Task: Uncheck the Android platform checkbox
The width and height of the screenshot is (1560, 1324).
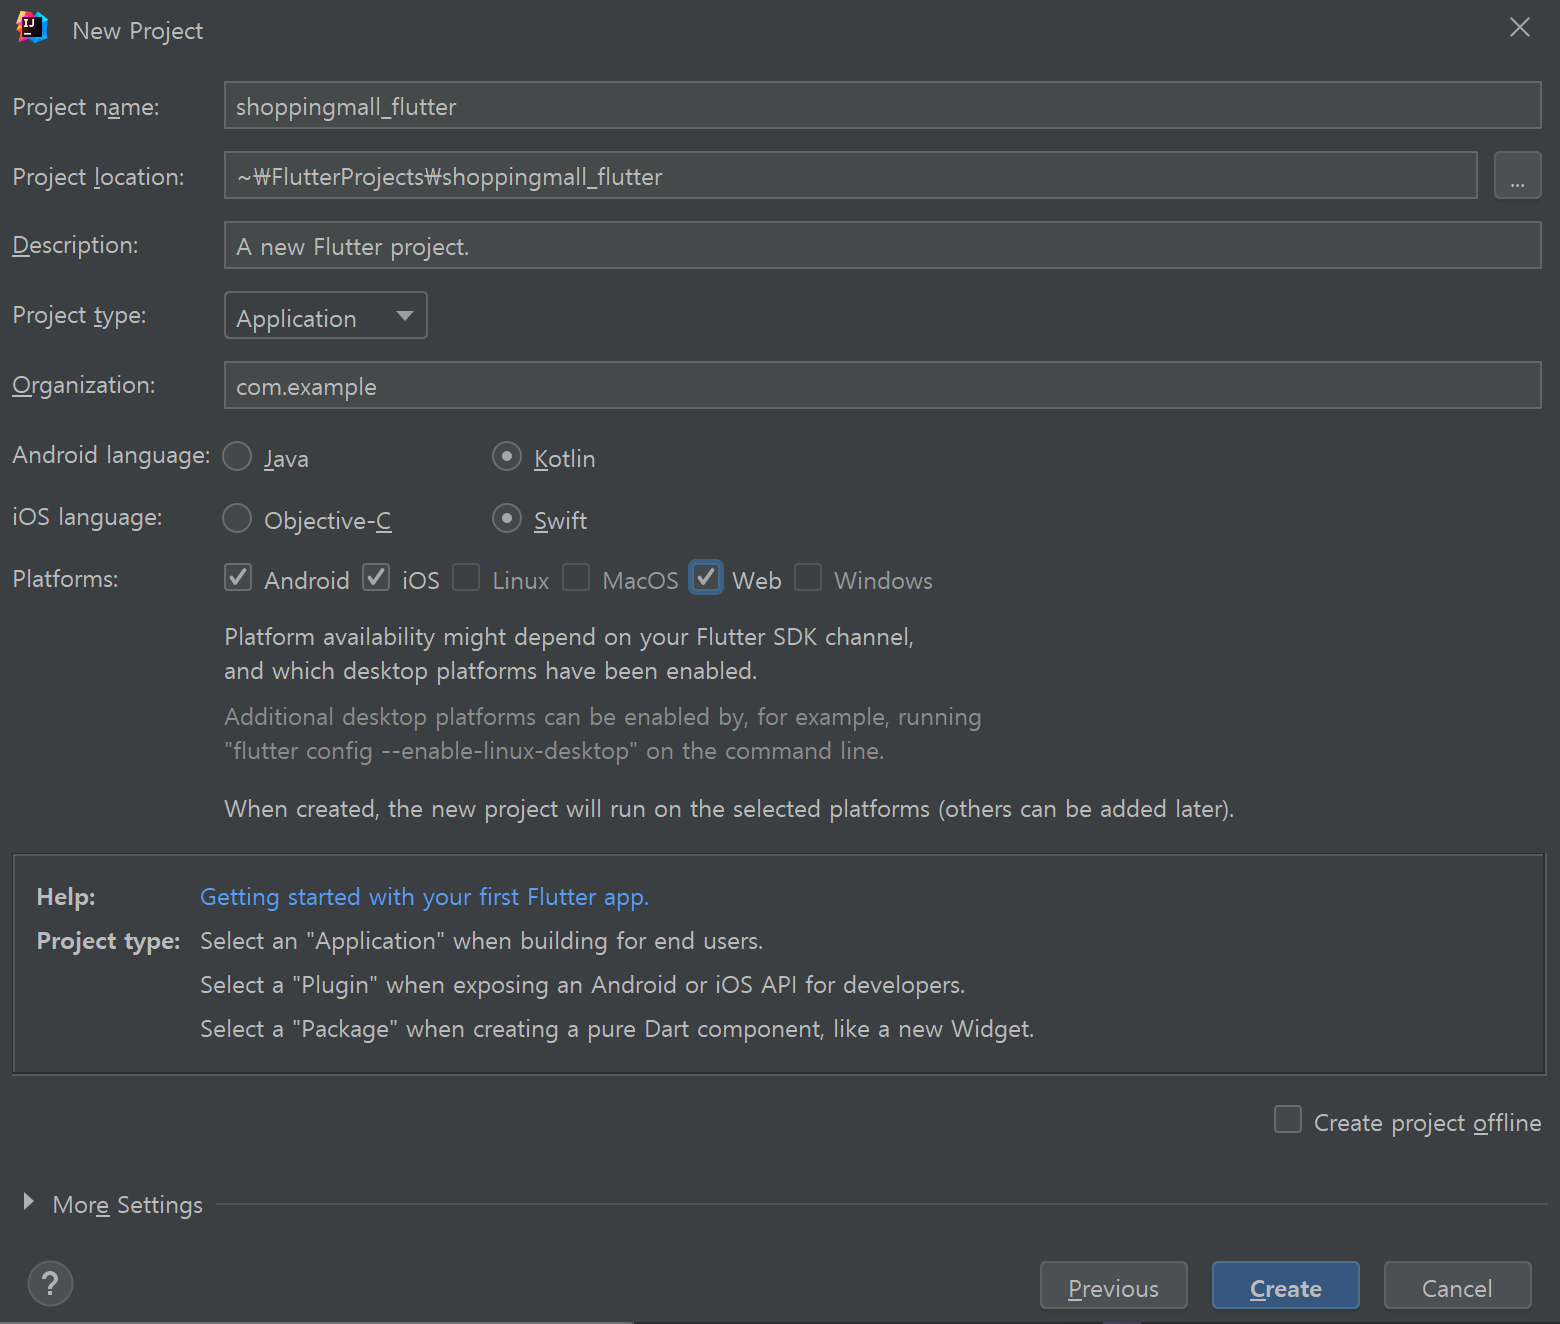Action: coord(238,578)
